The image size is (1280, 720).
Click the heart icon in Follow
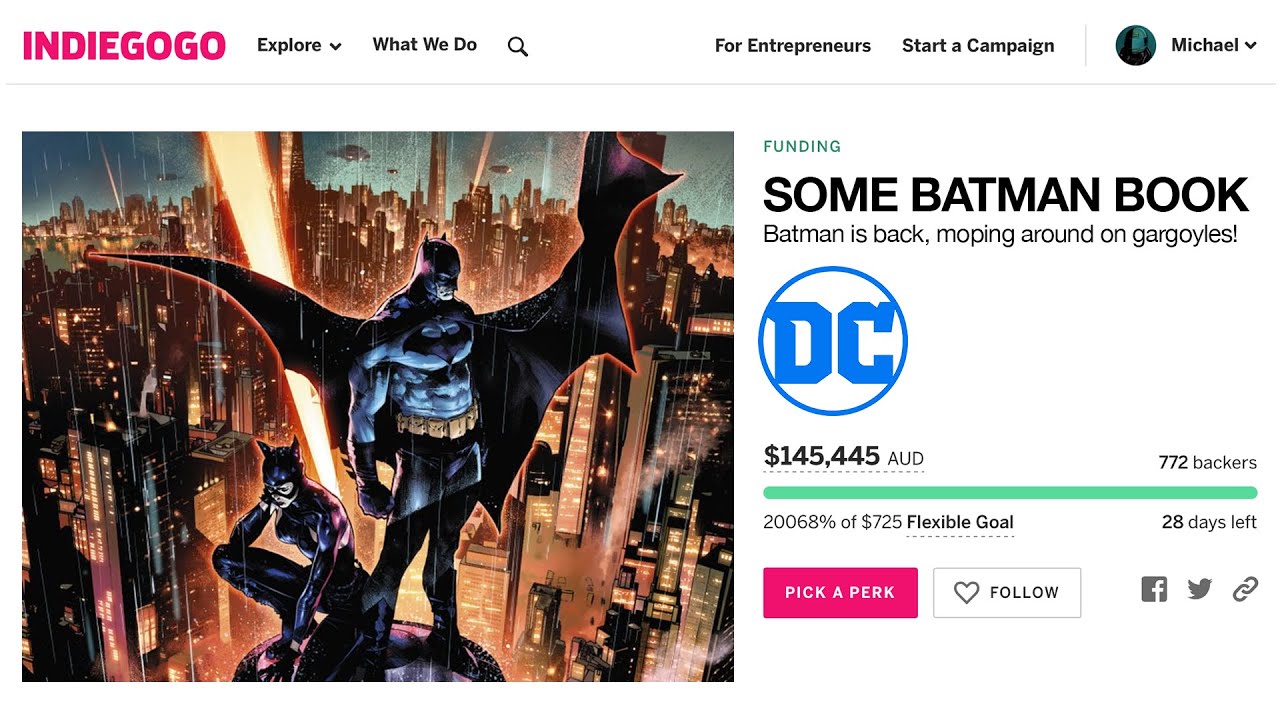click(x=966, y=593)
